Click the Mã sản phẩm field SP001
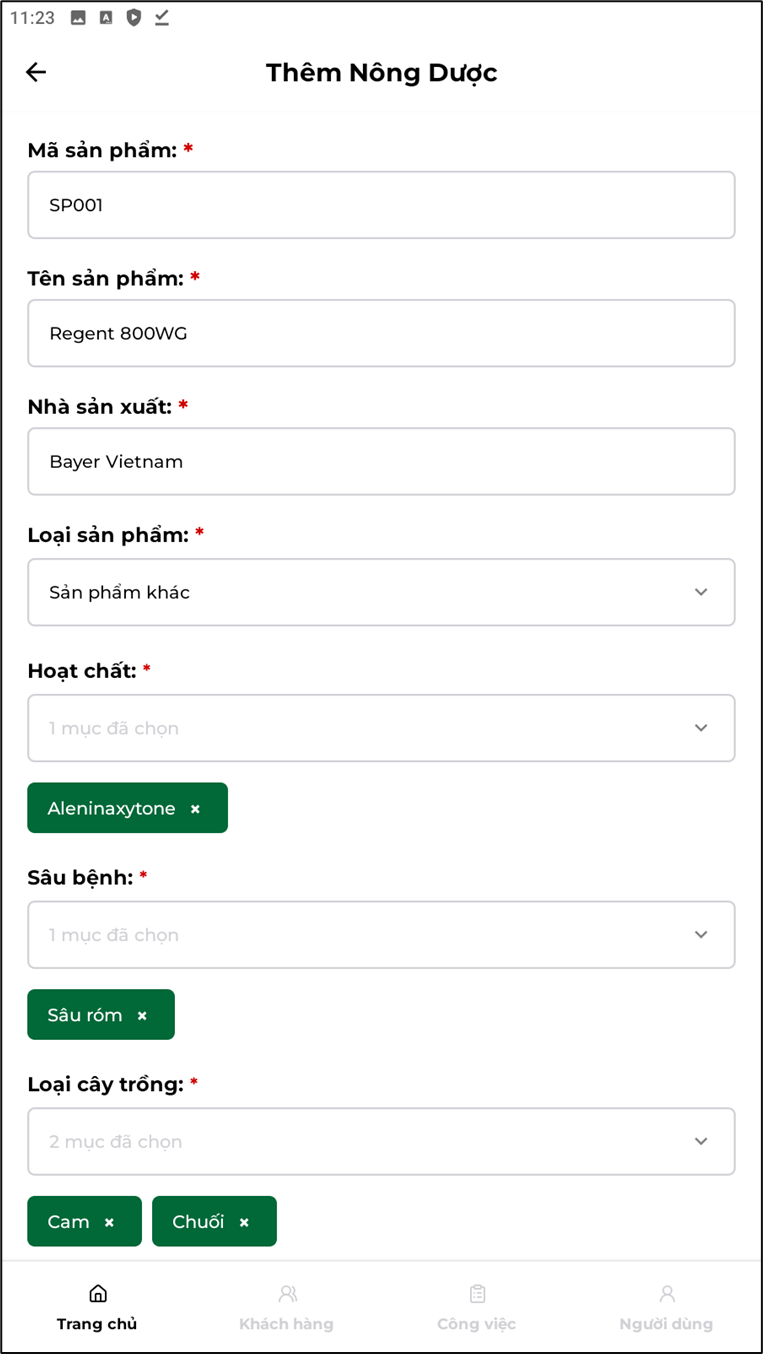763x1354 pixels. click(x=381, y=205)
